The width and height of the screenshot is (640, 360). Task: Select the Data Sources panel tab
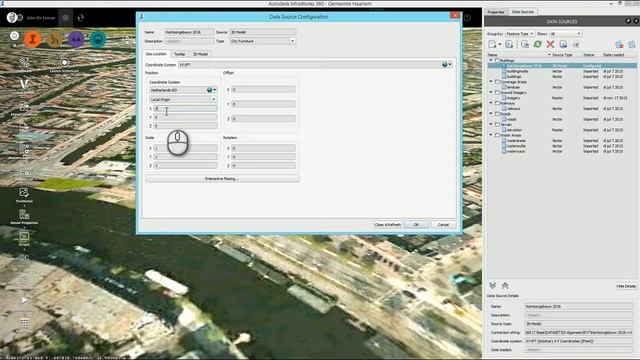click(522, 12)
